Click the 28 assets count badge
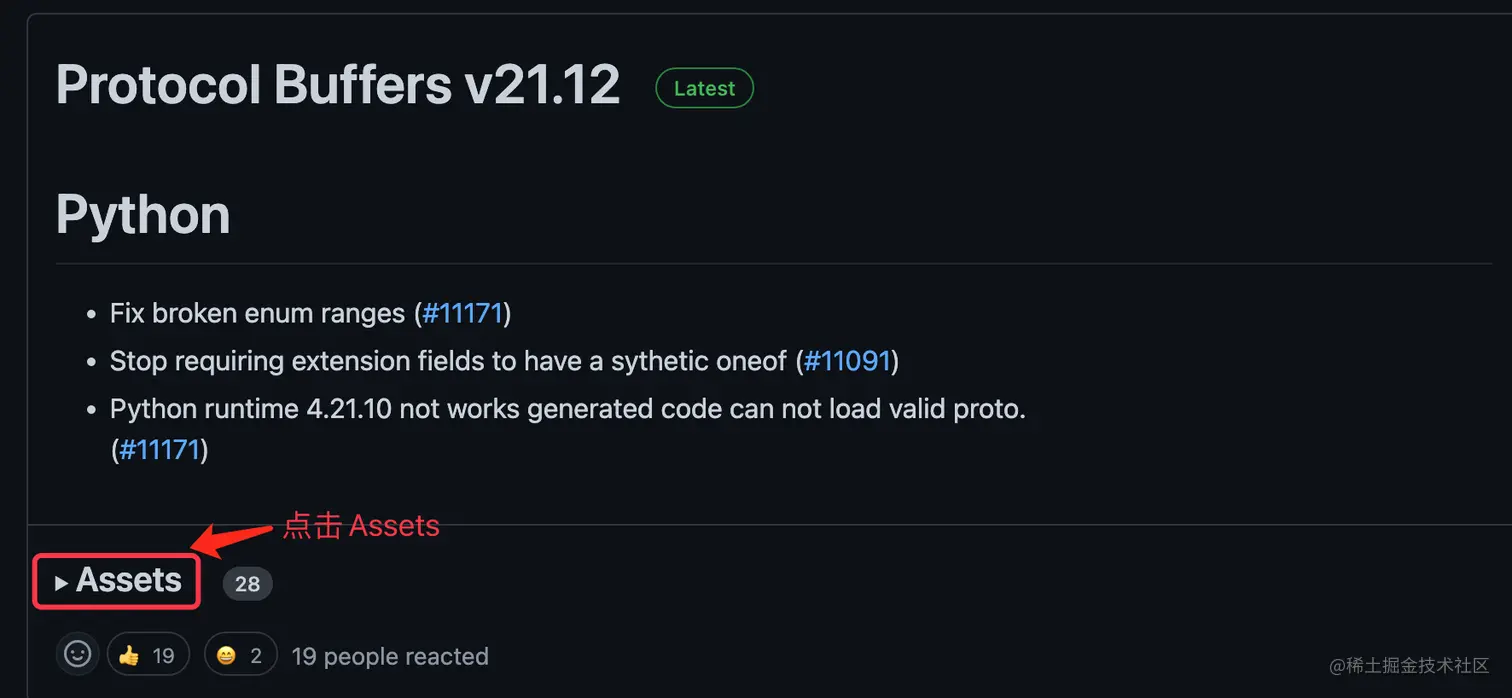 tap(247, 583)
